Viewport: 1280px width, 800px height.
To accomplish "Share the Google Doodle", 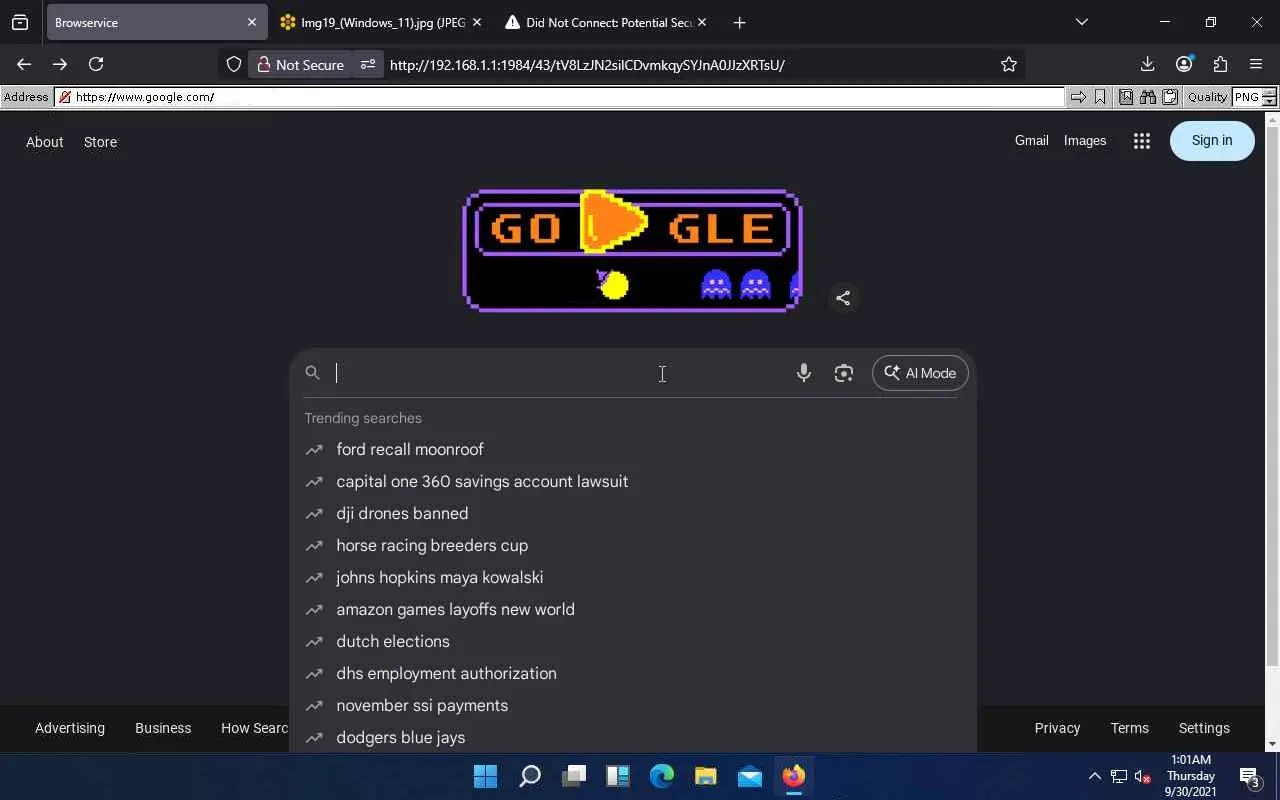I will (x=843, y=298).
